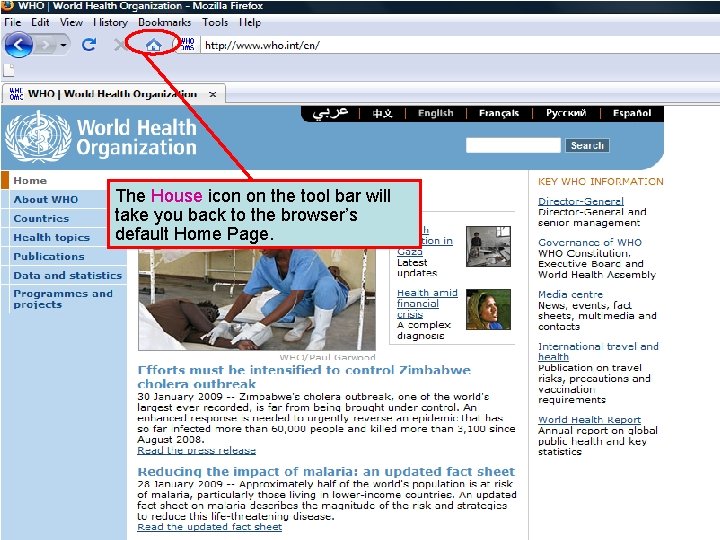The height and width of the screenshot is (540, 720).
Task: Reload the page with the refresh icon
Action: (89, 45)
